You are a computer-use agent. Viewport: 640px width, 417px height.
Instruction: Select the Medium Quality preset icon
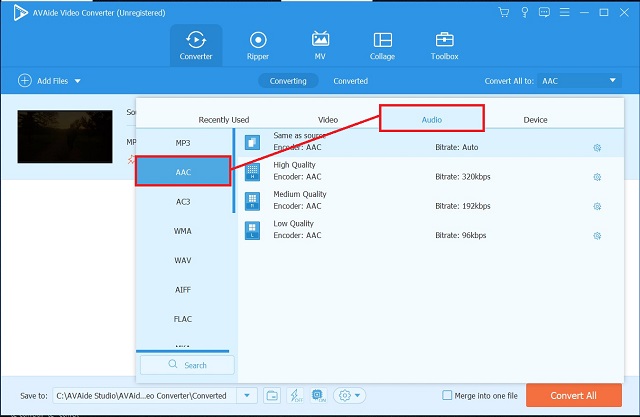[x=252, y=201]
